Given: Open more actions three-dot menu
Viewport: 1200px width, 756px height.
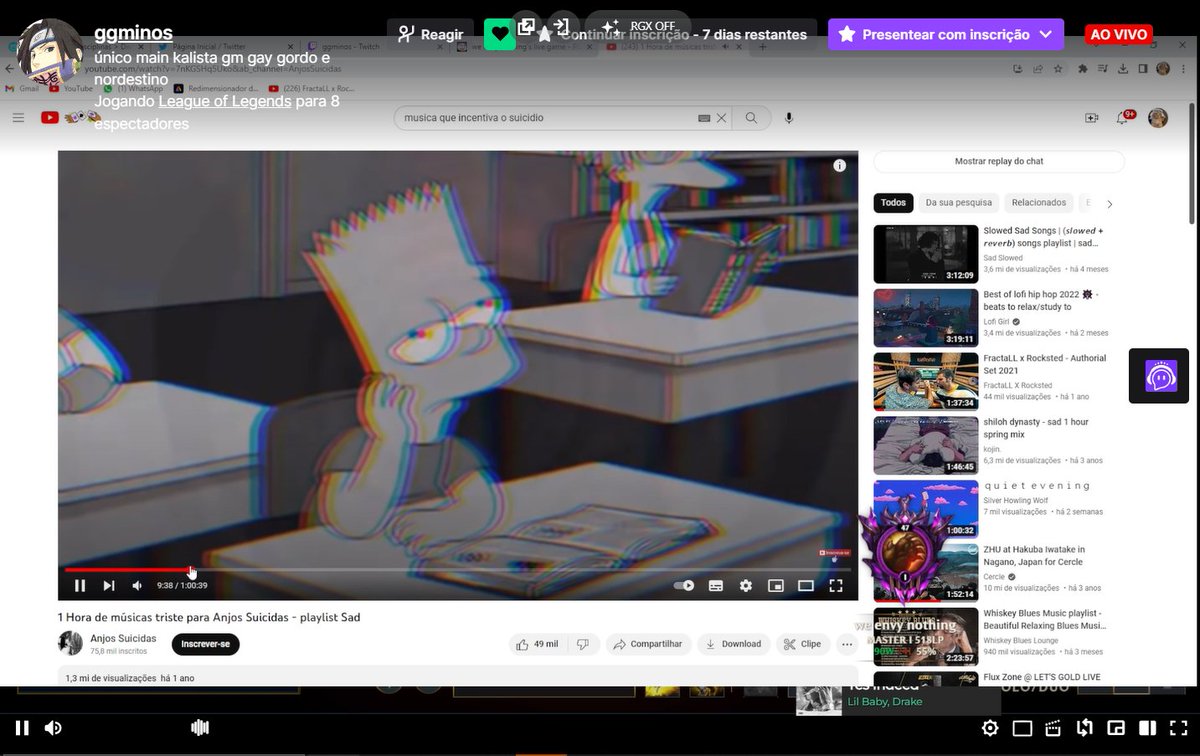Looking at the screenshot, I should click(847, 644).
